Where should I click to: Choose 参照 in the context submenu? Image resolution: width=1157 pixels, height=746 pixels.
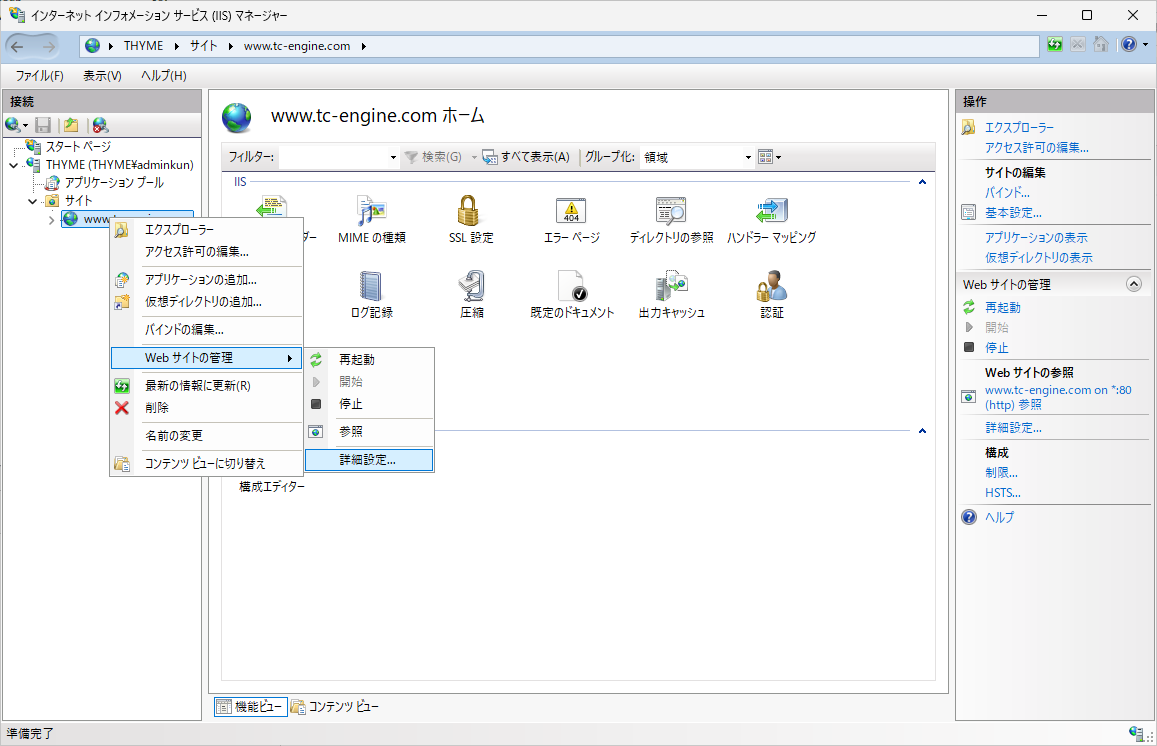pos(369,432)
